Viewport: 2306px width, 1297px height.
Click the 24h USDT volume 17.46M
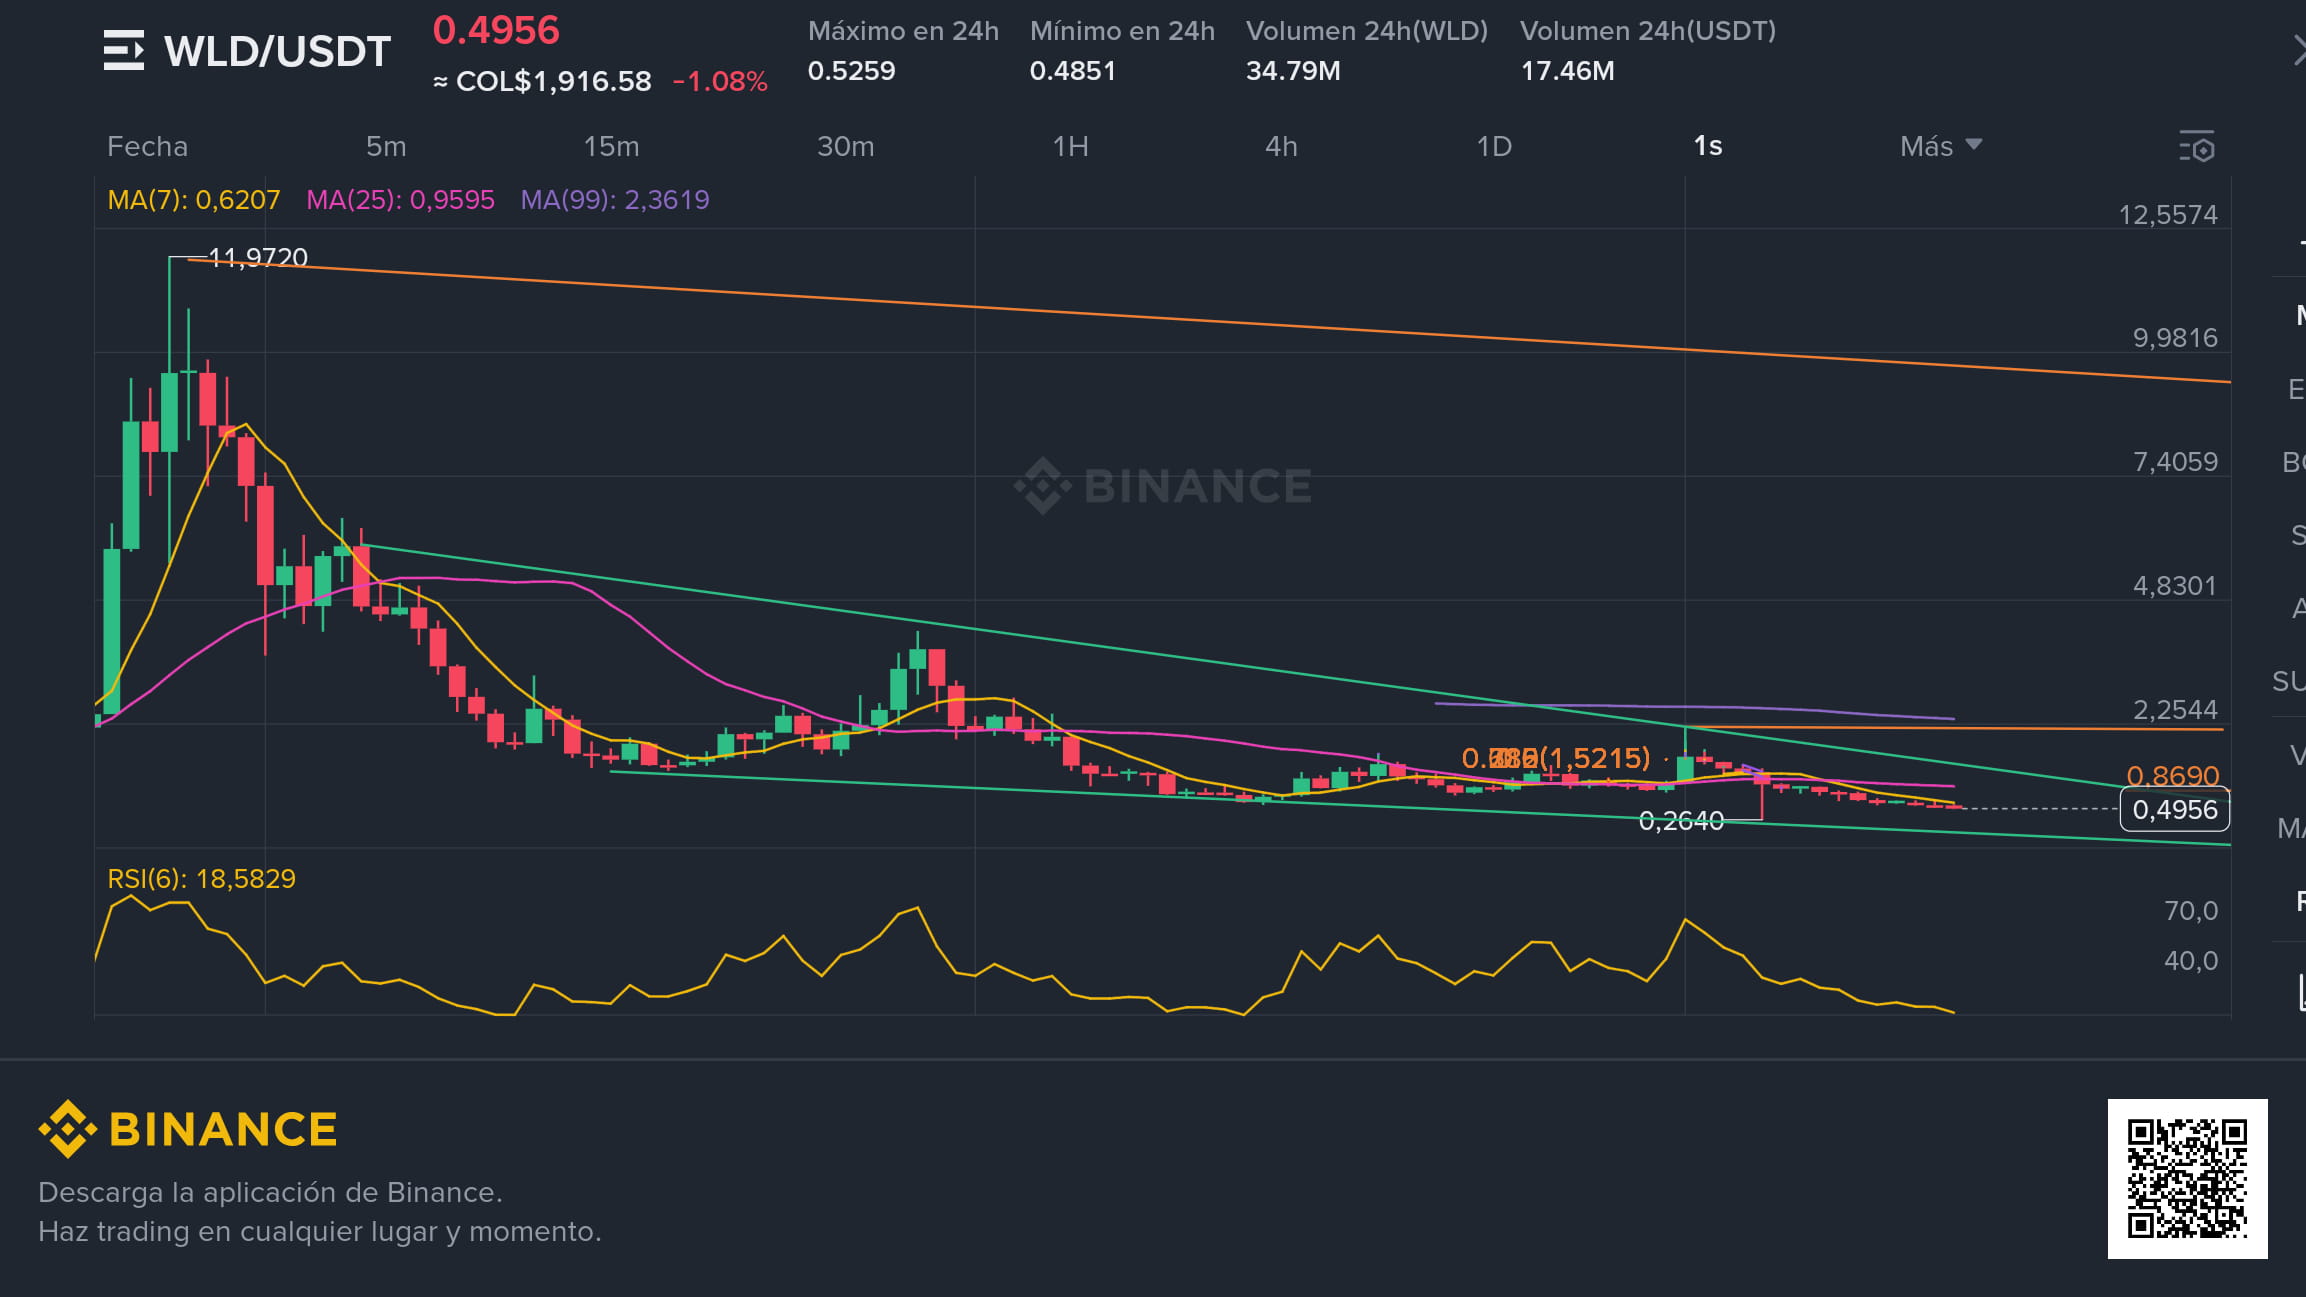point(1567,70)
